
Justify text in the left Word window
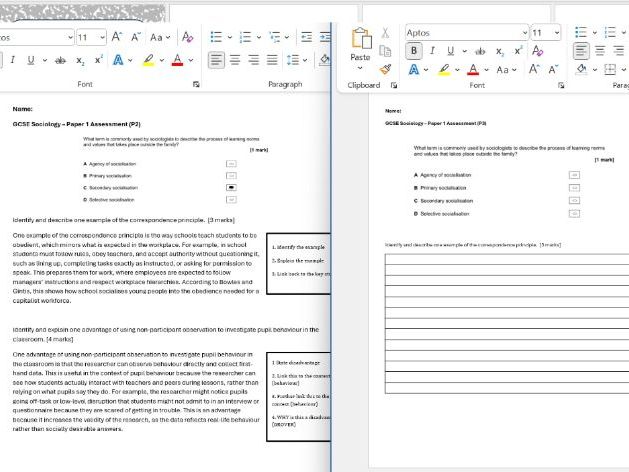[272, 60]
